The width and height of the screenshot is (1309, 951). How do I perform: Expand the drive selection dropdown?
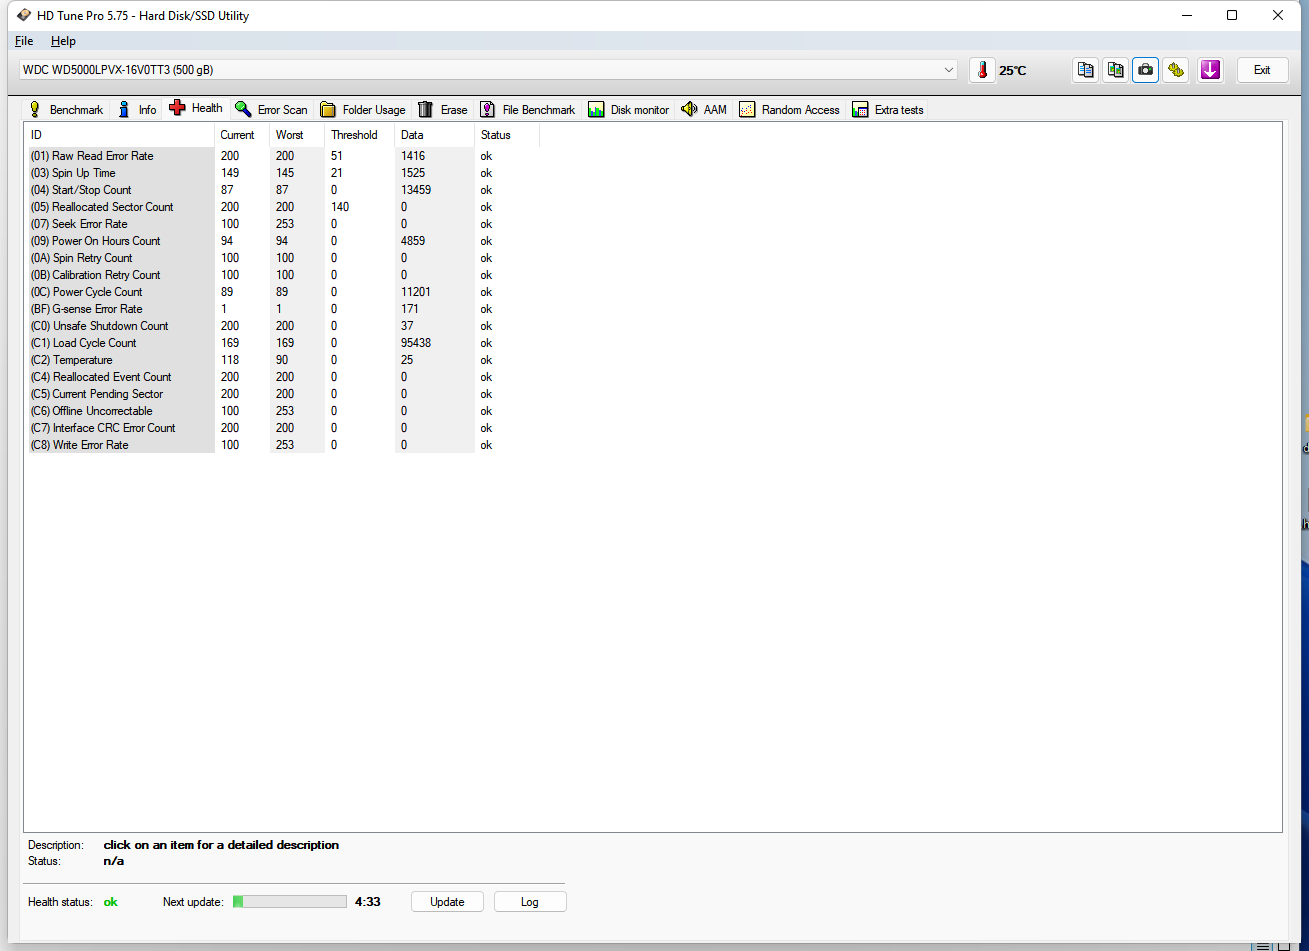[948, 70]
